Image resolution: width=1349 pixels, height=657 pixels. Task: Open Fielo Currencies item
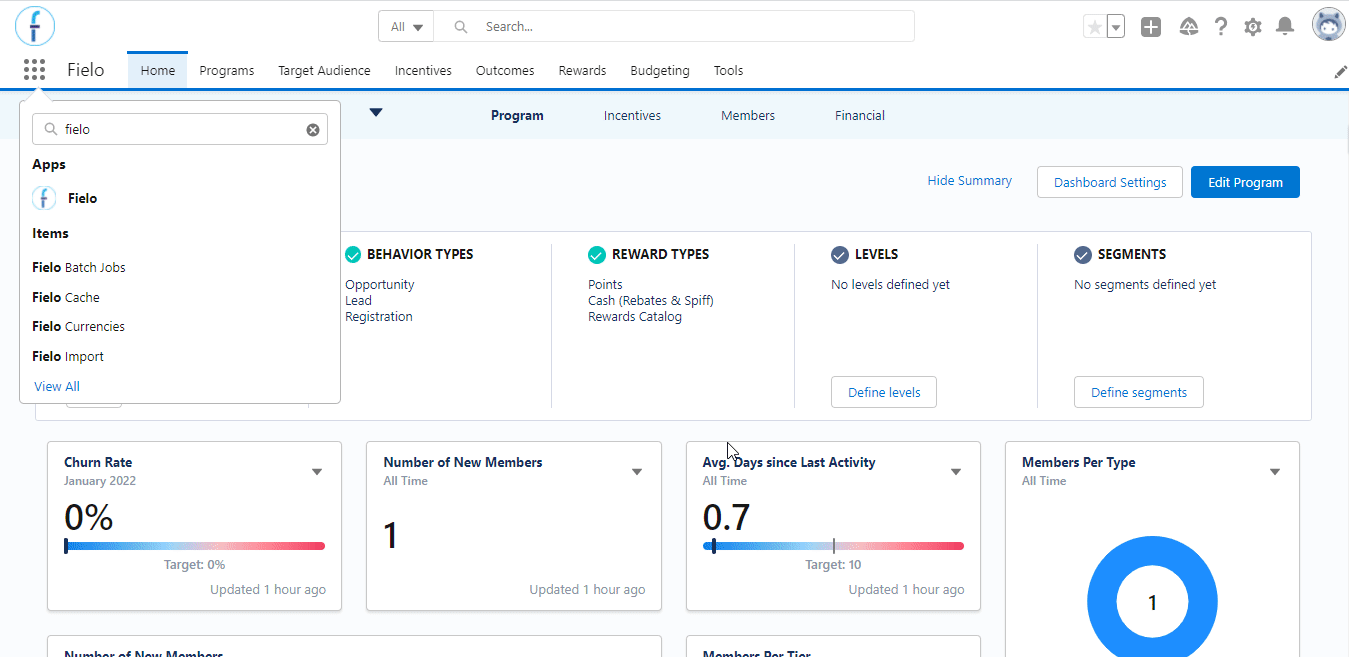[78, 326]
